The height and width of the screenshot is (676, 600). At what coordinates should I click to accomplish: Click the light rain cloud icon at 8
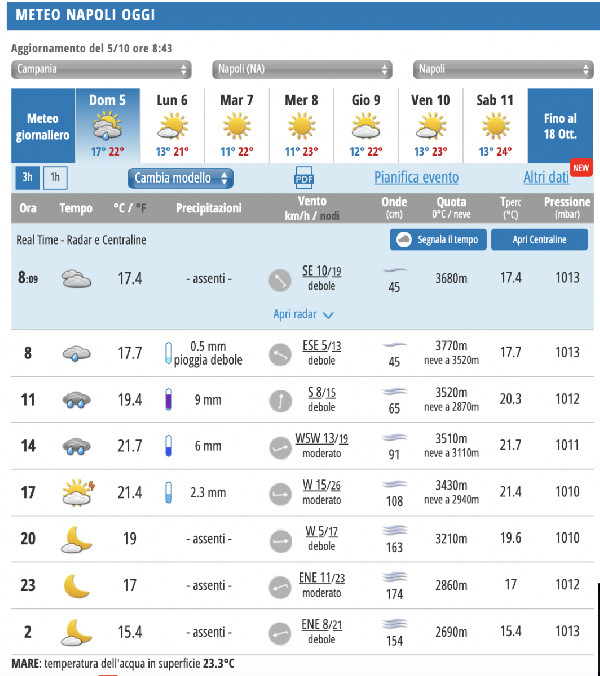75,353
